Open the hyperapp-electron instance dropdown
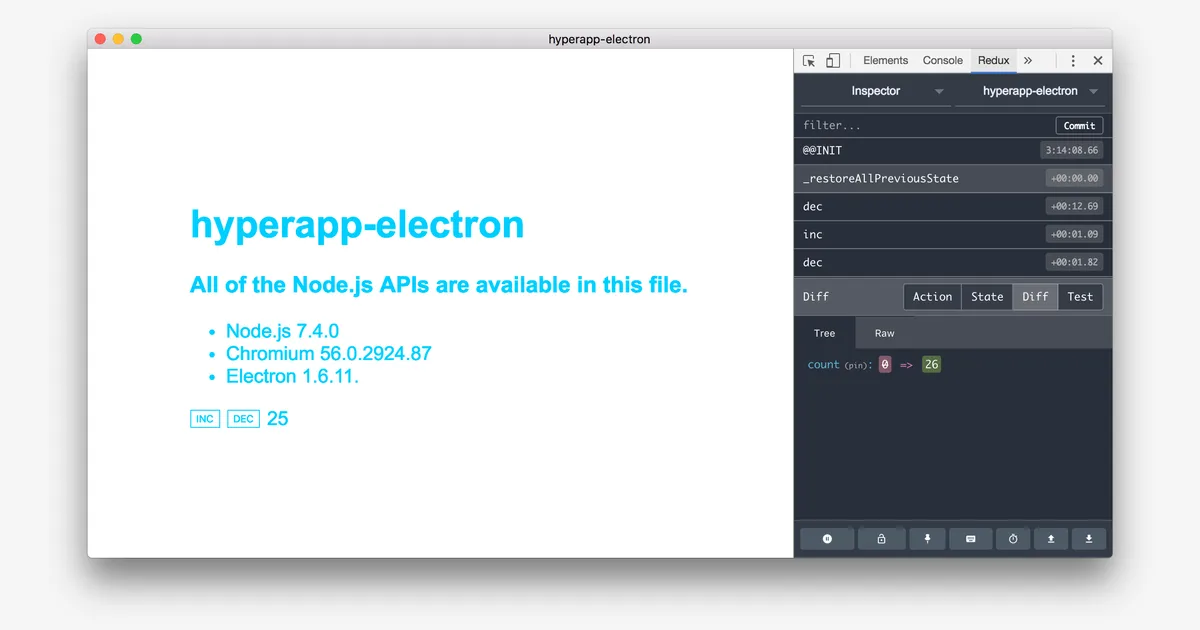The width and height of the screenshot is (1200, 630). pos(1030,92)
